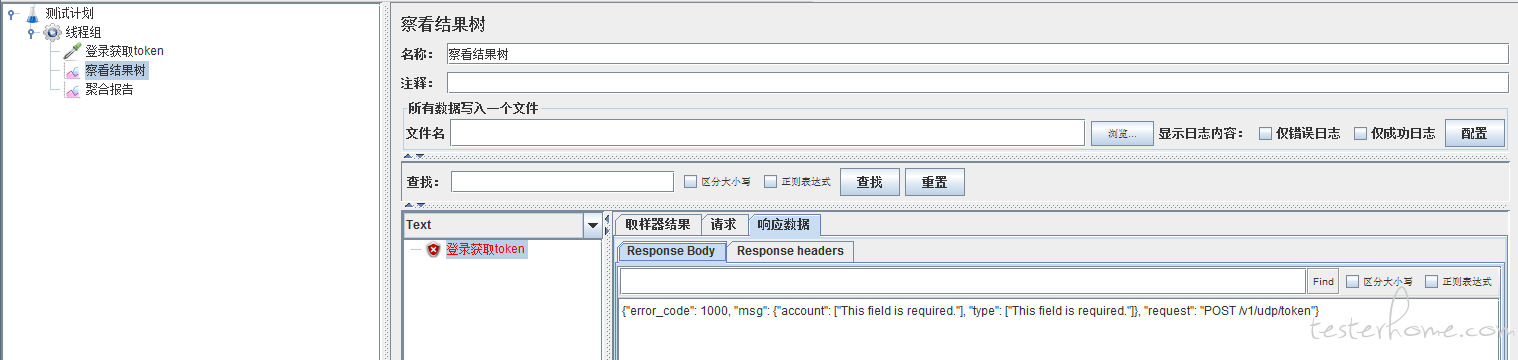Click the split-pane arrows beside the Text dropdown
The image size is (1518, 360).
607,224
